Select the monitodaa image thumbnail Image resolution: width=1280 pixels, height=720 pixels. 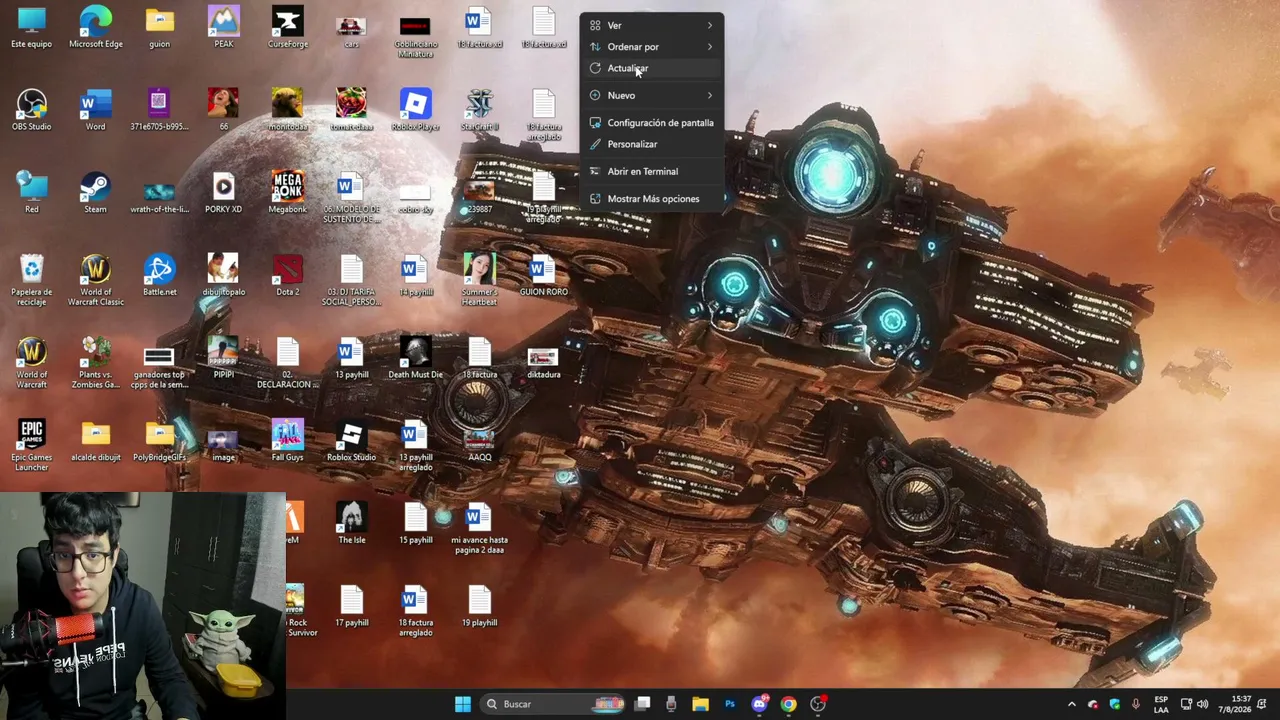pos(288,110)
